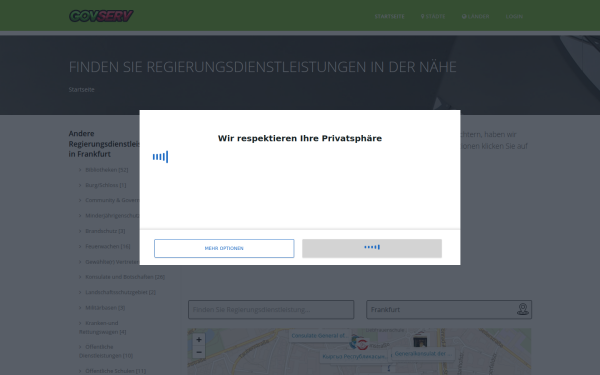Image resolution: width=600 pixels, height=375 pixels.
Task: Open Kranken-und Rettungswagen [4] category
Action: pos(102,328)
